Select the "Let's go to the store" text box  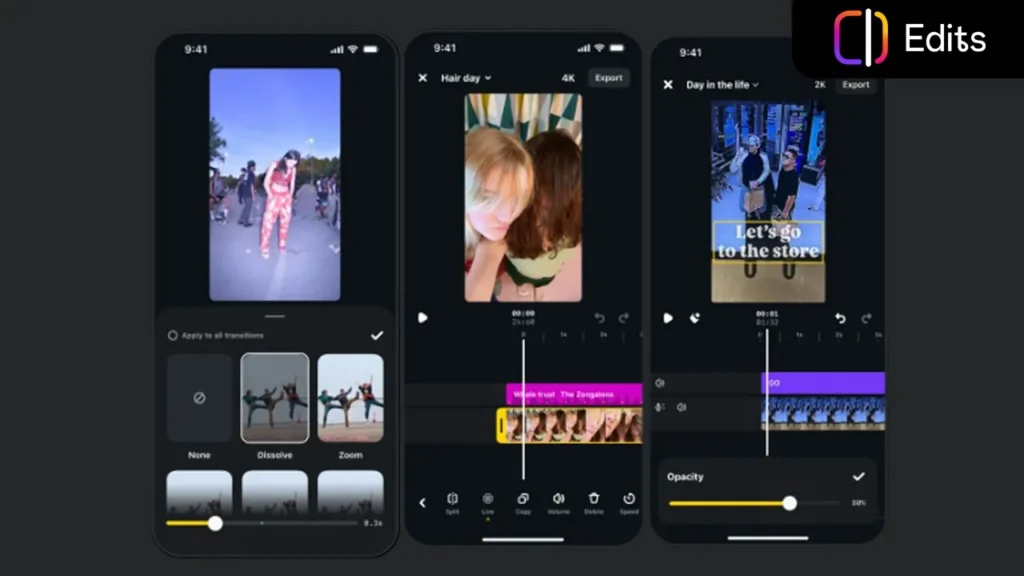pyautogui.click(x=768, y=242)
